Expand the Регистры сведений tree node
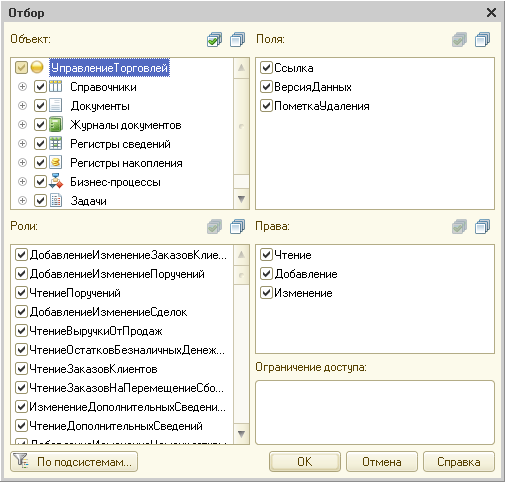This screenshot has width=505, height=482. (x=22, y=144)
